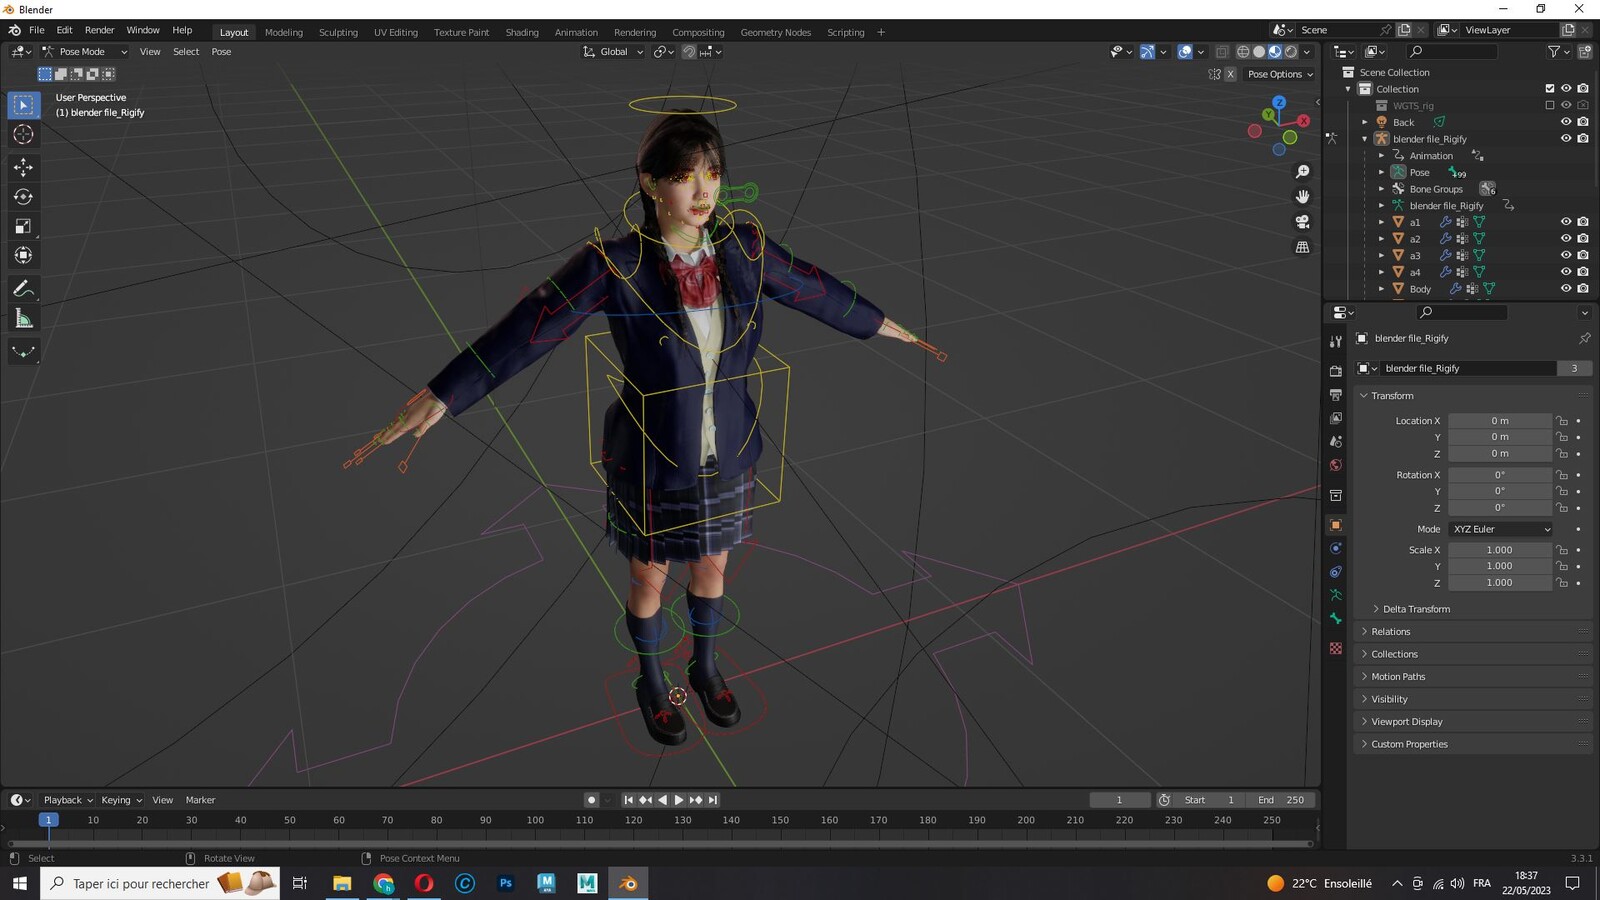Expand the Delta Transform panel
The image size is (1600, 900).
point(1415,609)
